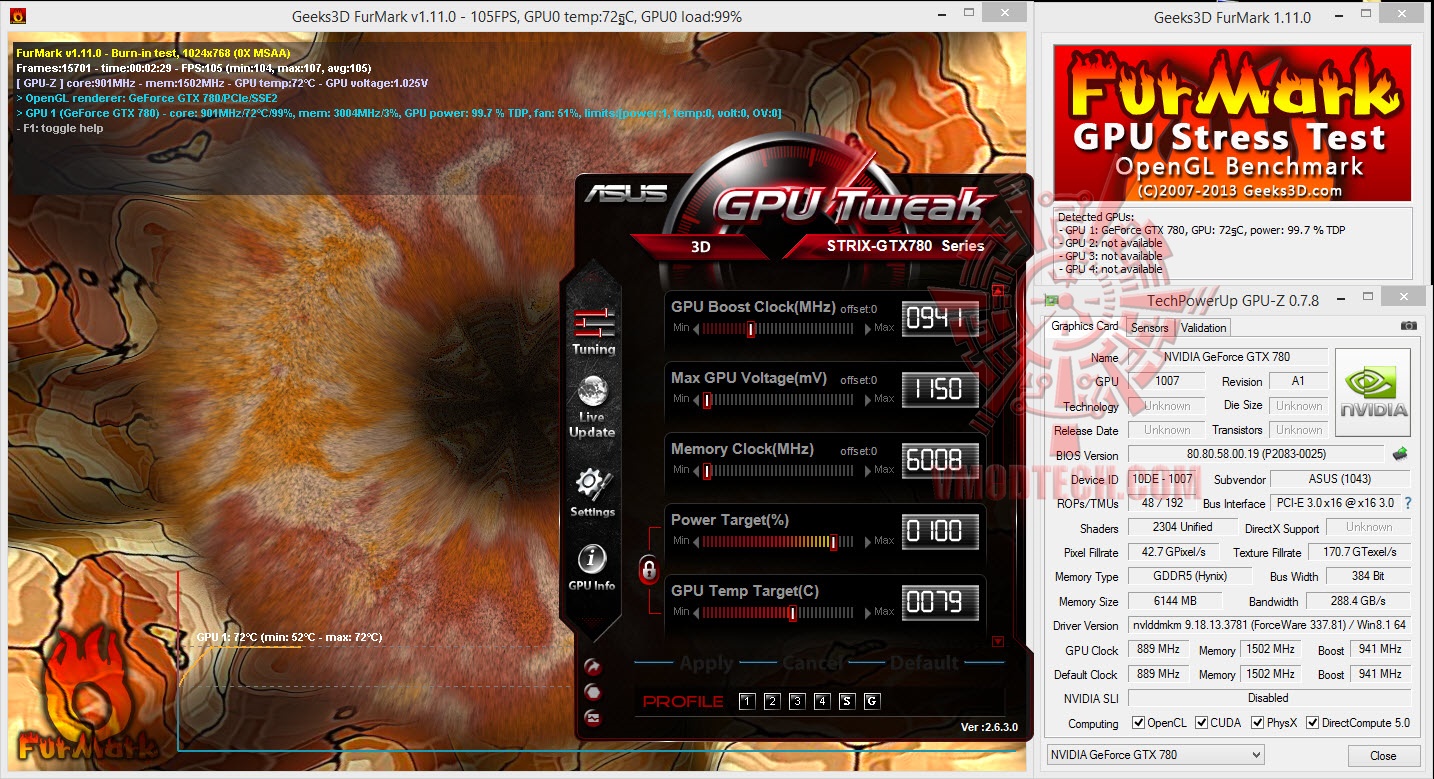Uncheck the PhysX checkbox
Image resolution: width=1434 pixels, height=779 pixels.
[x=1258, y=723]
